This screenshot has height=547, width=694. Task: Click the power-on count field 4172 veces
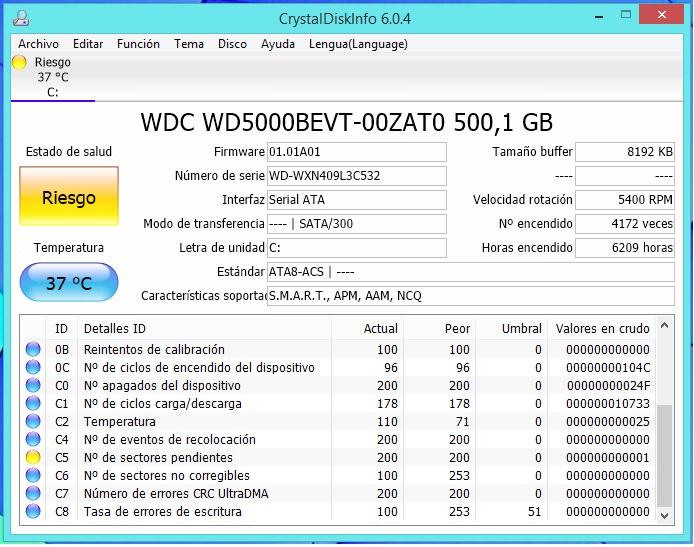[625, 223]
